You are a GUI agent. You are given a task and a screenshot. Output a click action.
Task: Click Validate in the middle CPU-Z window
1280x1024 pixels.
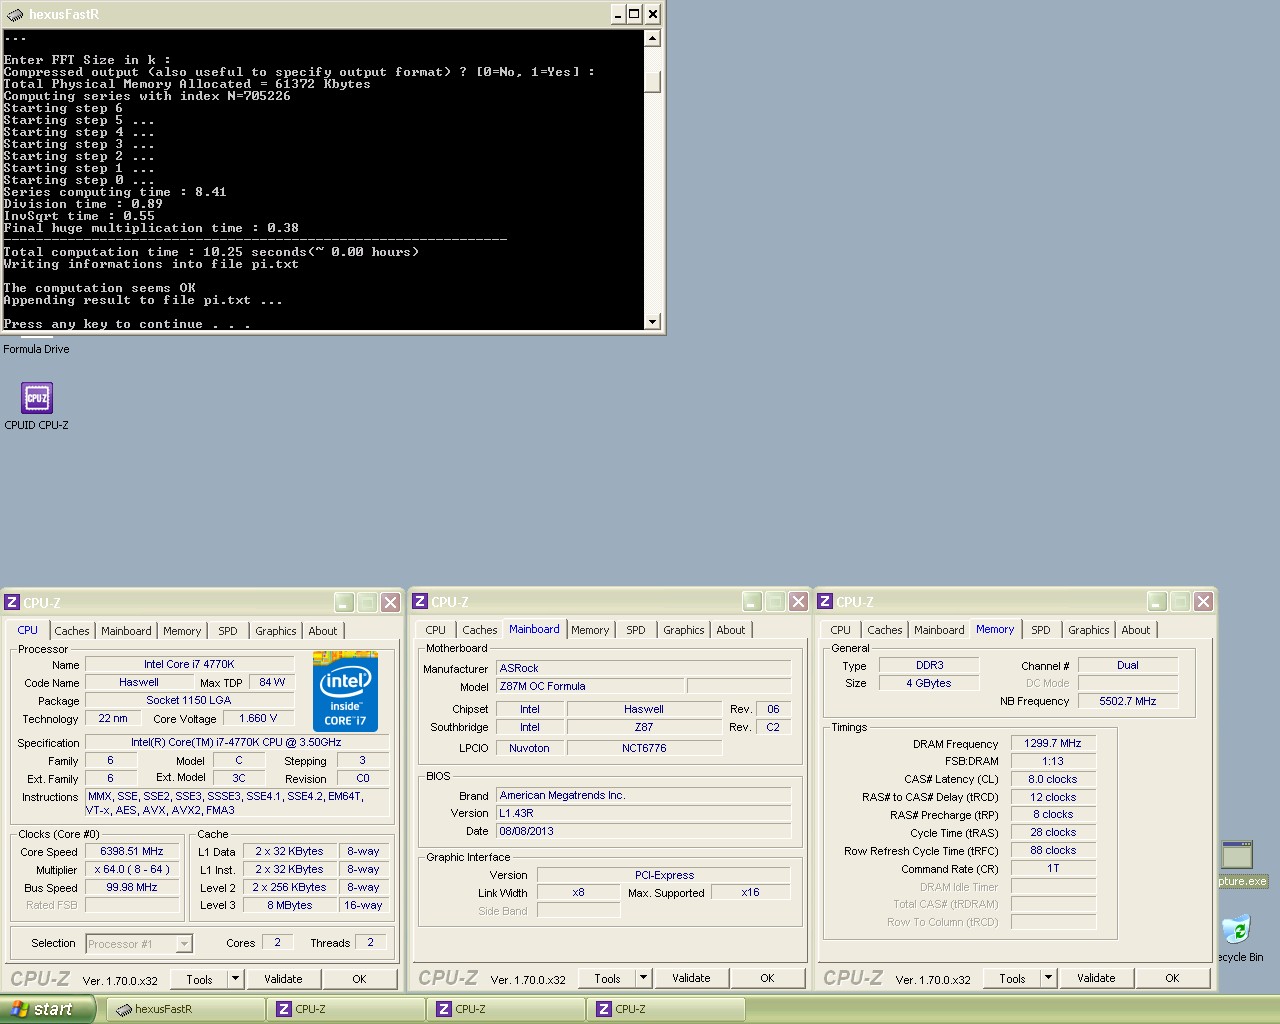point(691,978)
